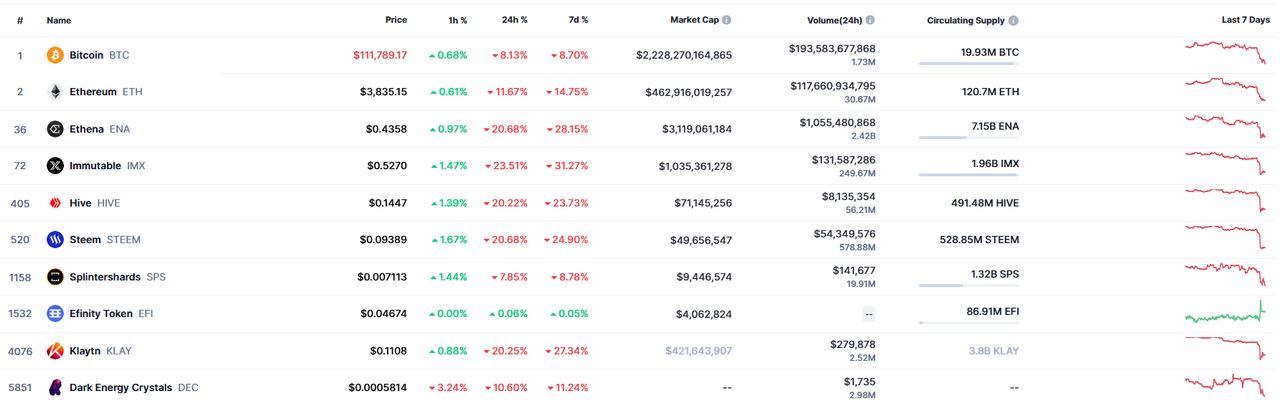
Task: Click the Steem logo icon
Action: 55,240
